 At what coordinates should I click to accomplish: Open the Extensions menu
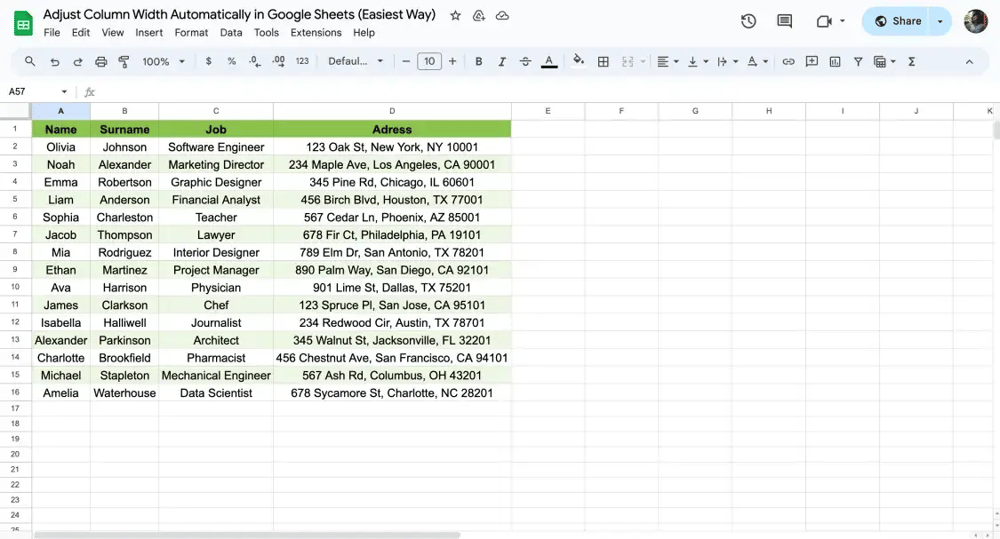click(315, 33)
